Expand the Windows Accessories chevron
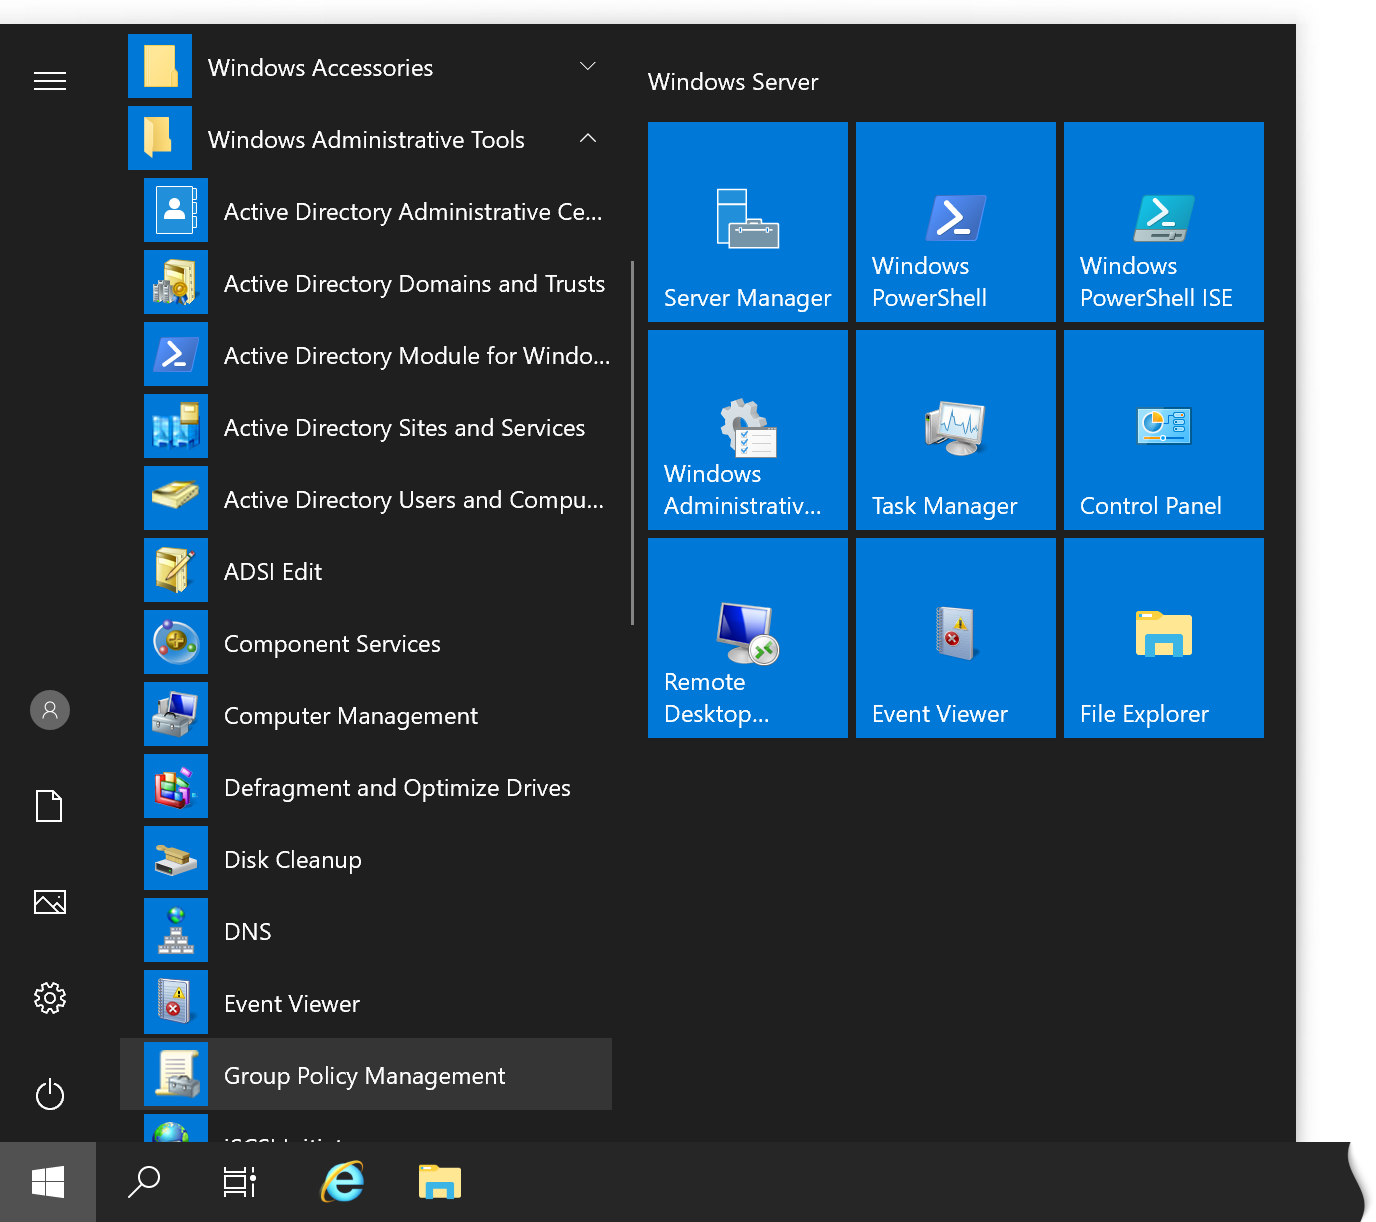 pos(588,66)
